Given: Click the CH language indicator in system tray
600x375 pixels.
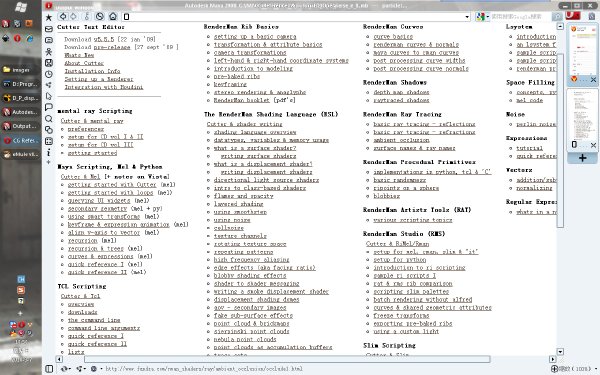Looking at the screenshot, I should tap(21, 280).
